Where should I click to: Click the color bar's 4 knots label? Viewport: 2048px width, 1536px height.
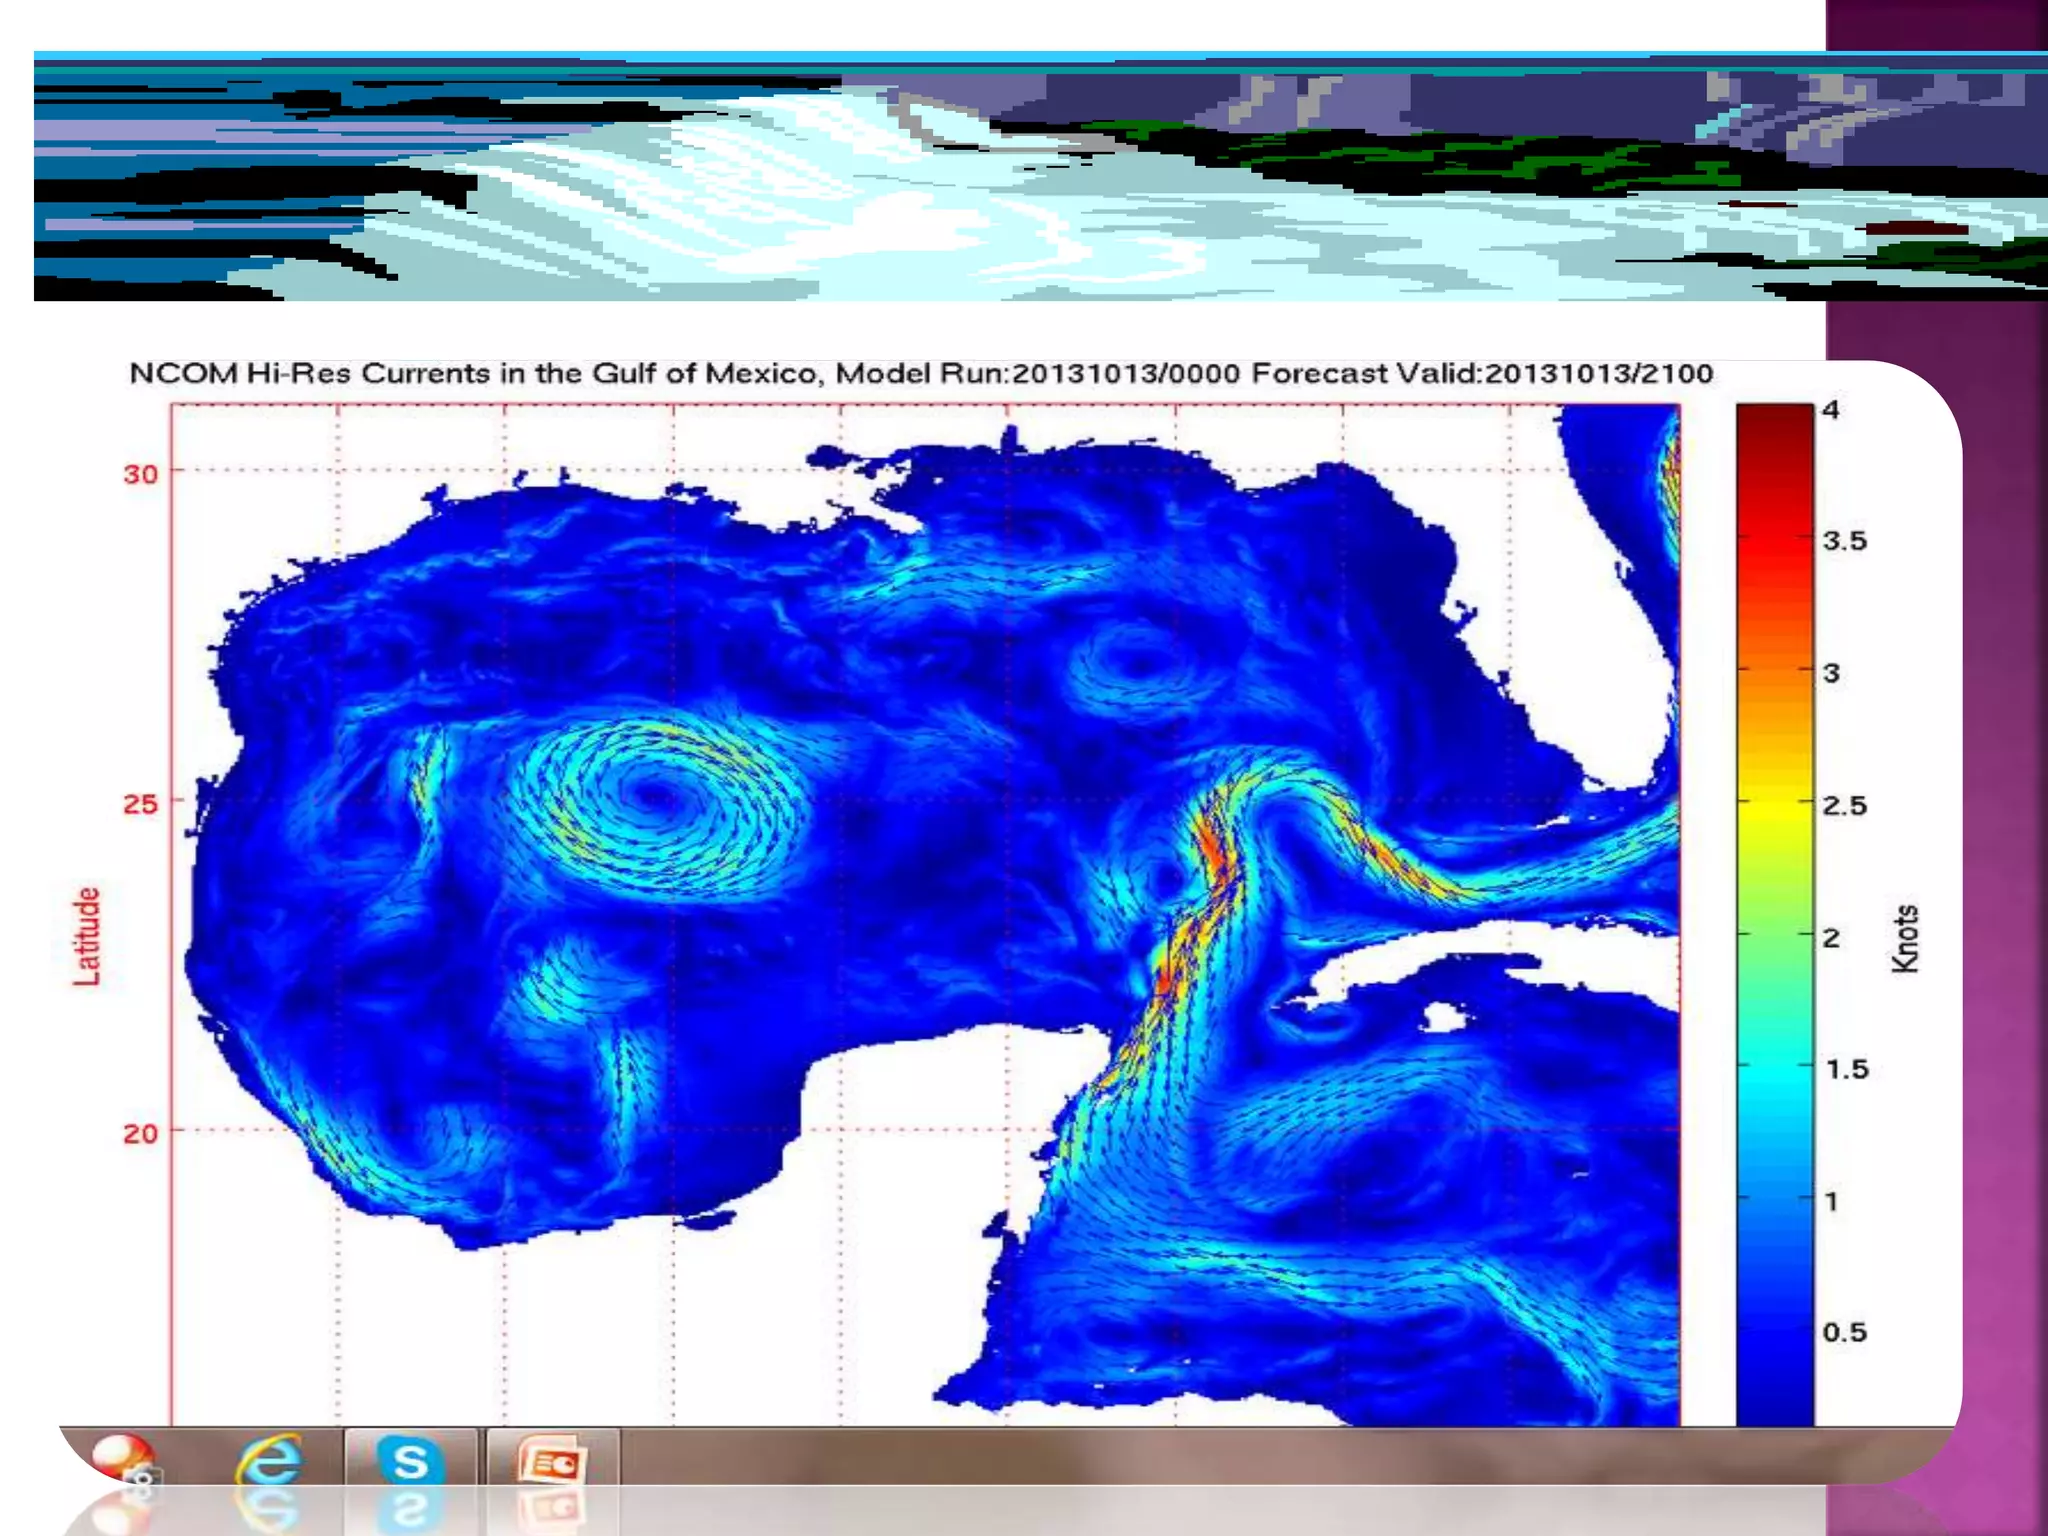point(1830,410)
